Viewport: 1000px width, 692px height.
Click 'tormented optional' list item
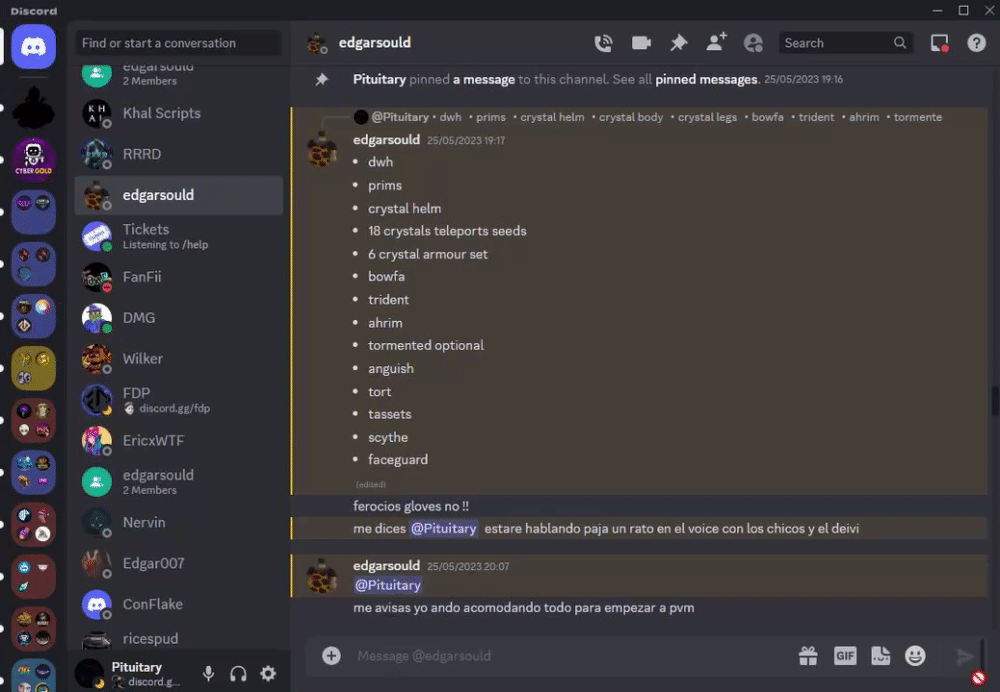[x=425, y=346]
